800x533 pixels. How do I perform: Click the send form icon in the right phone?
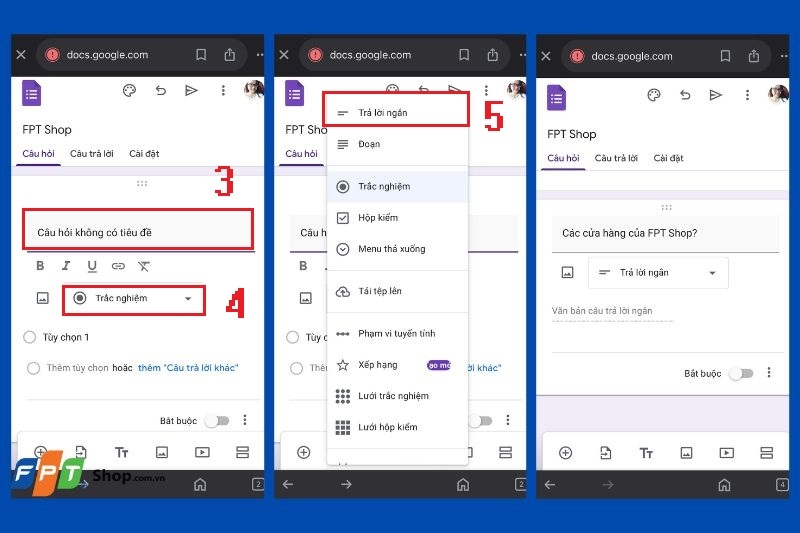(716, 95)
